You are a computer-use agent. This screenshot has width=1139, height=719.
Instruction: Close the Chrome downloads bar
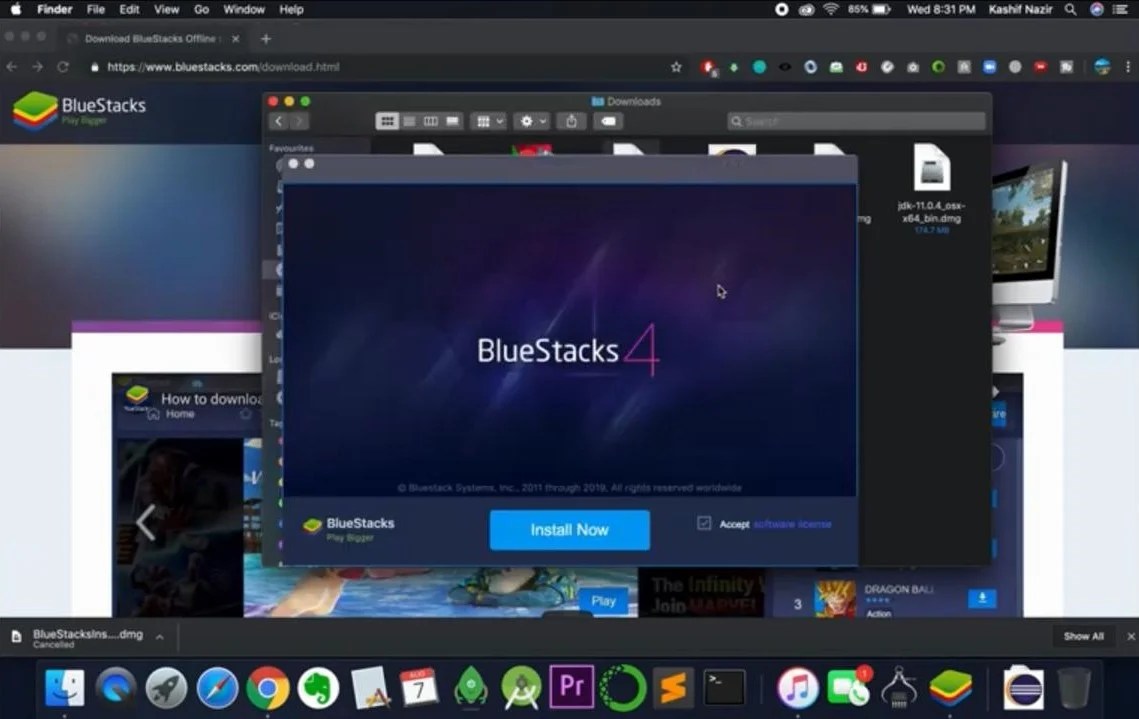[x=1130, y=636]
